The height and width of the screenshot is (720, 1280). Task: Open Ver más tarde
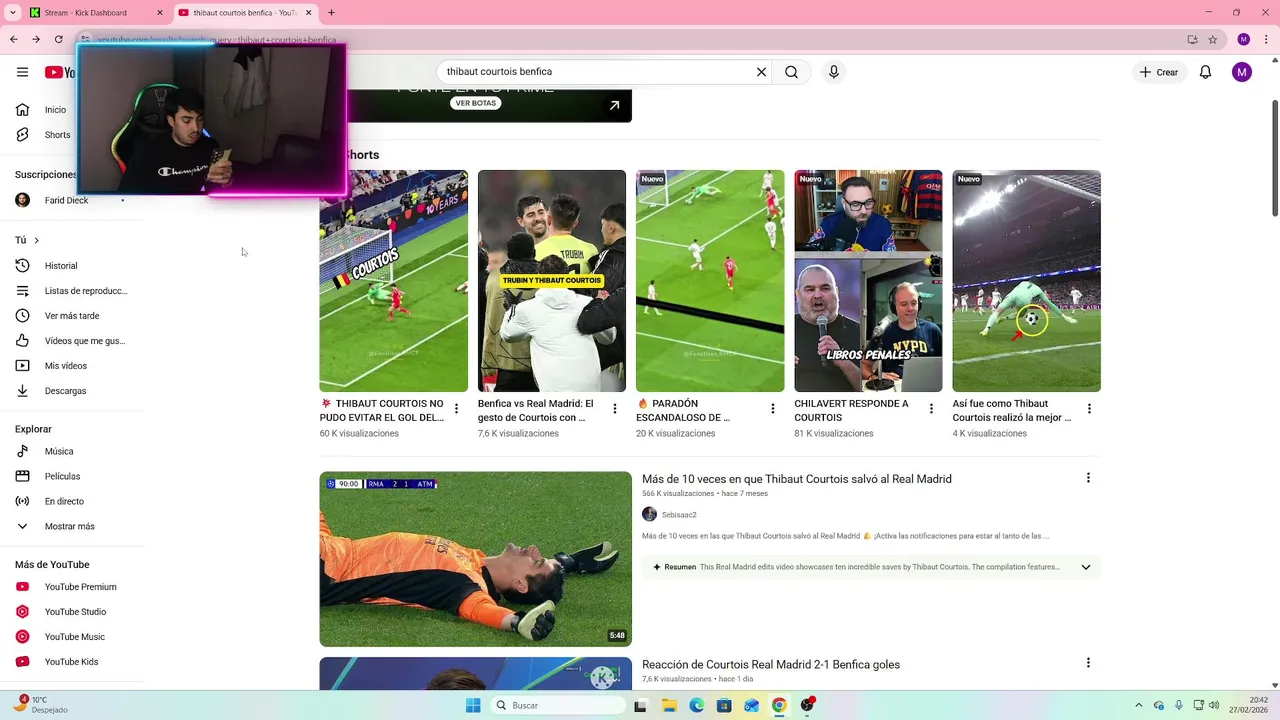[70, 316]
